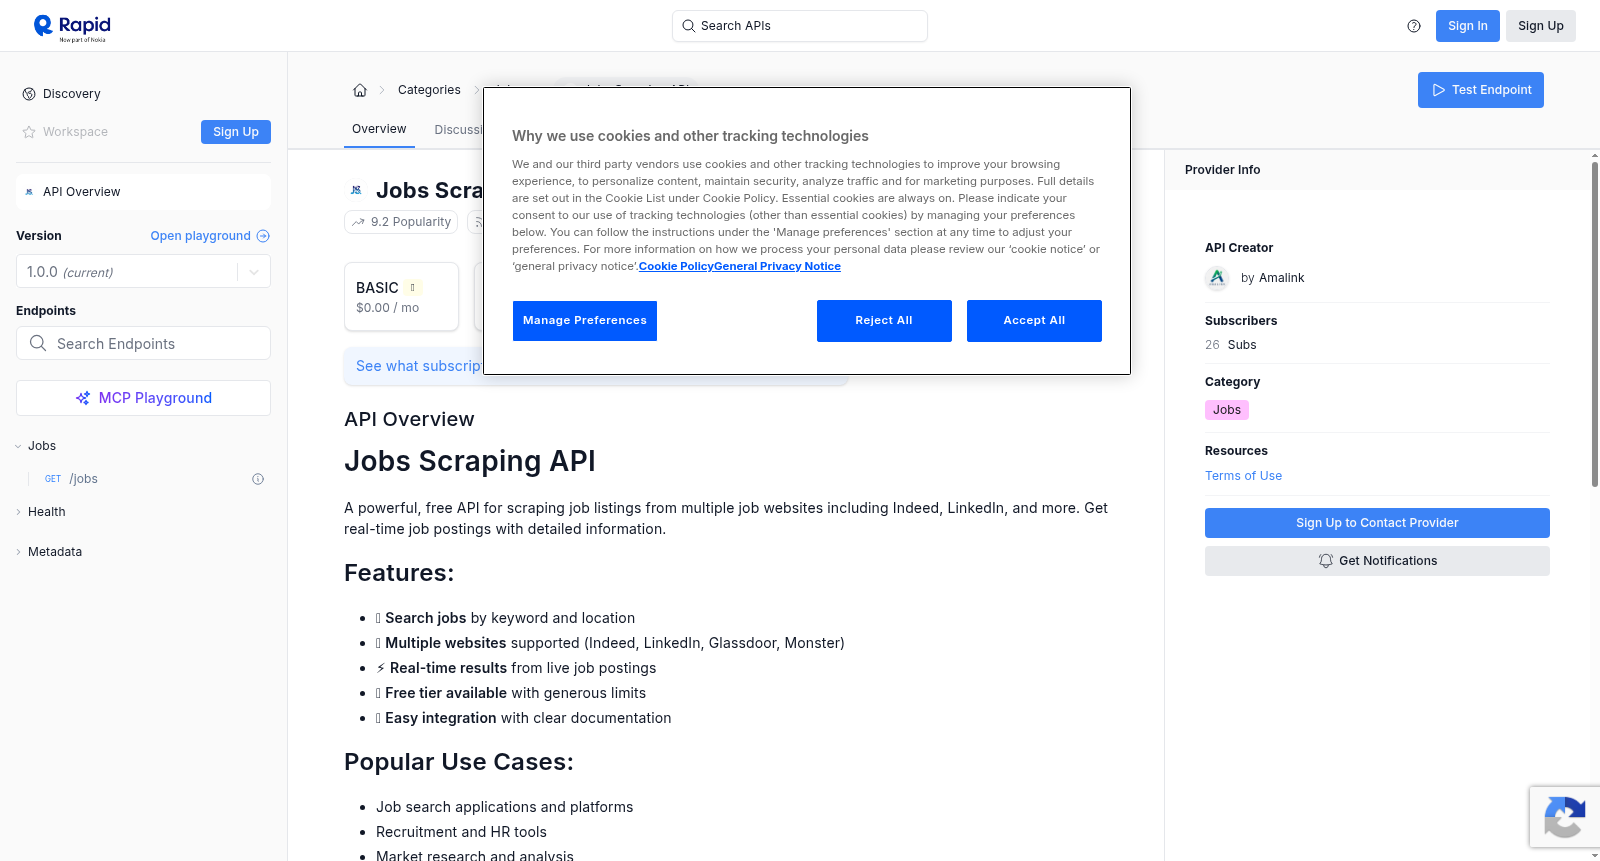Screen dimensions: 1600x861
Task: Click the Workspace star icon
Action: tap(29, 132)
